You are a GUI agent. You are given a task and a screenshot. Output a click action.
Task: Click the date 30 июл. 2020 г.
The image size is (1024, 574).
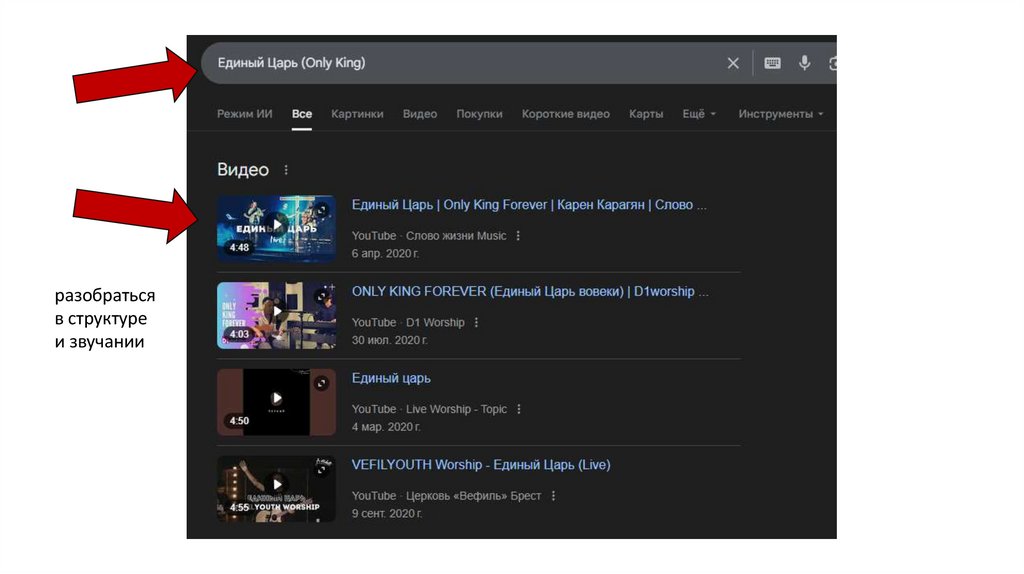[390, 340]
